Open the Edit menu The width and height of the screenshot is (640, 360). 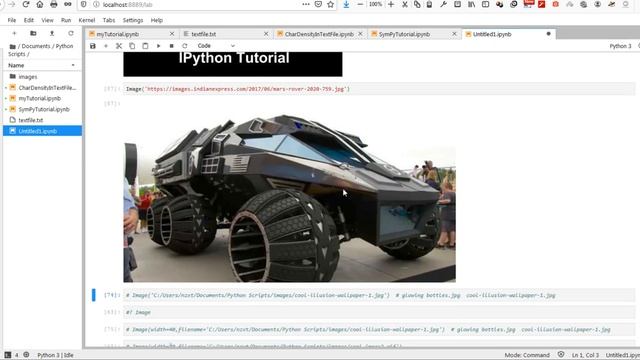pos(29,20)
